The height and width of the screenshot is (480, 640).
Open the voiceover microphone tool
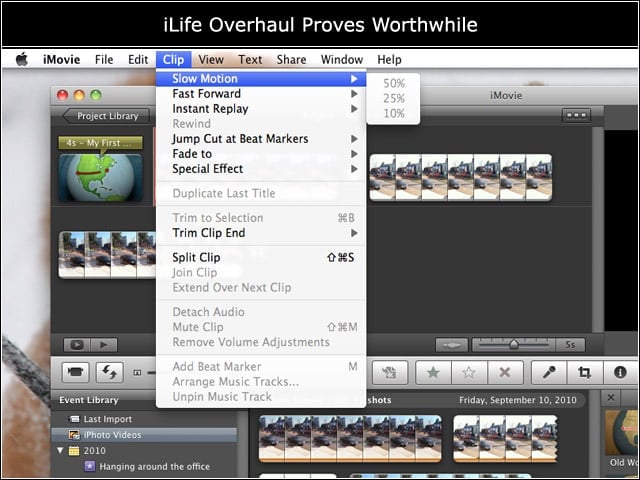click(549, 372)
